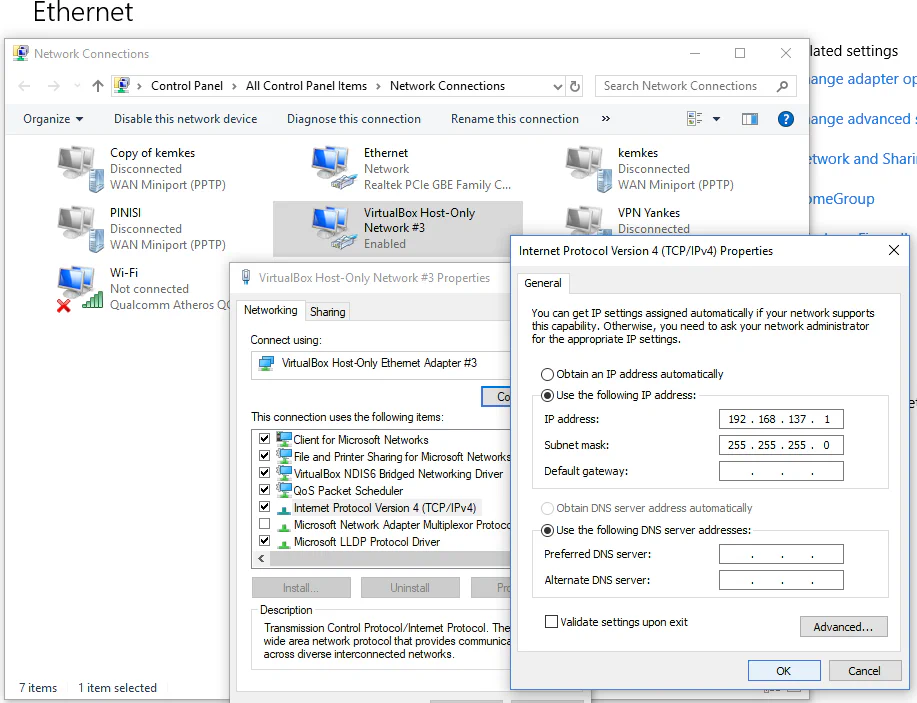
Task: Click Diagnose this connection
Action: pos(354,119)
